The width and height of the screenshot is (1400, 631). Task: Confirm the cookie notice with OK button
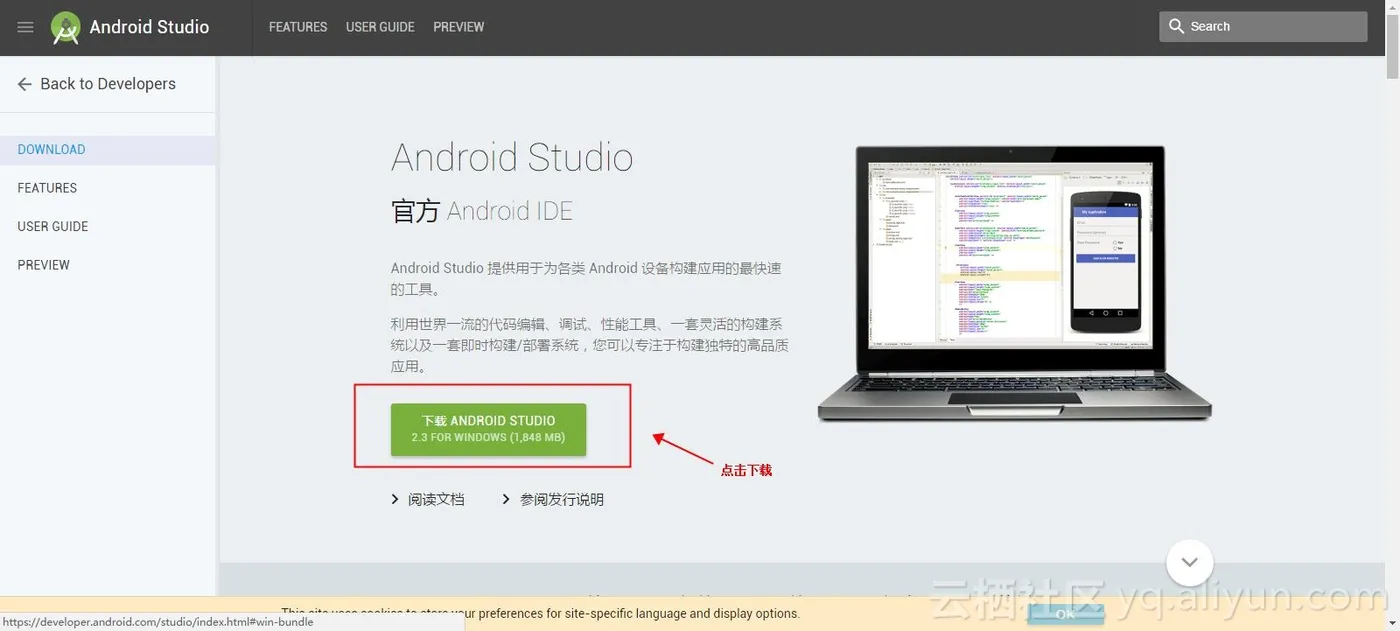coord(1065,614)
